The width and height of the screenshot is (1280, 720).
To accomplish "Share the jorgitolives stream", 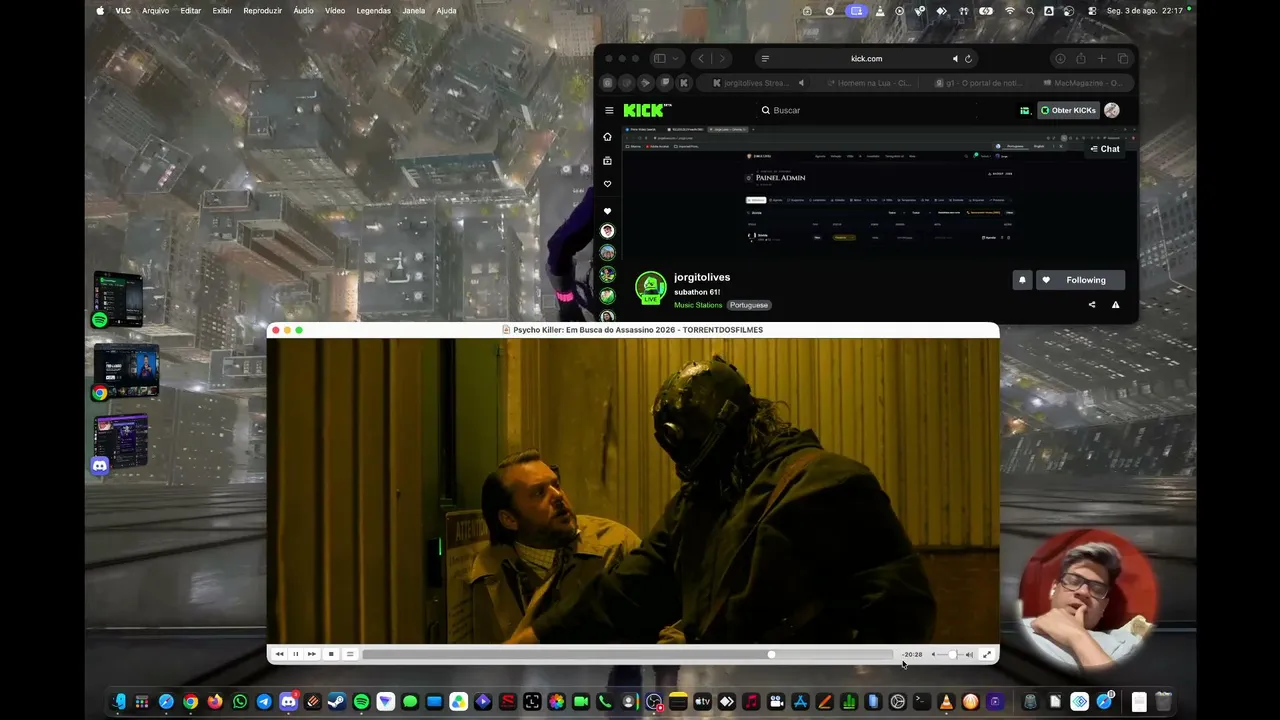I will [1092, 305].
